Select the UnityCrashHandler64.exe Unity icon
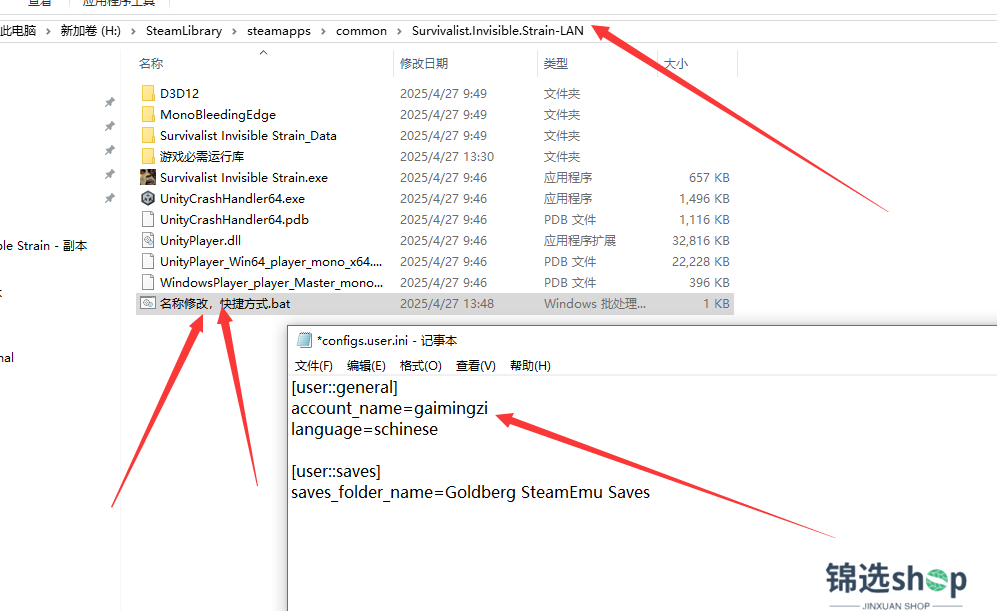The height and width of the screenshot is (611, 997). click(148, 198)
